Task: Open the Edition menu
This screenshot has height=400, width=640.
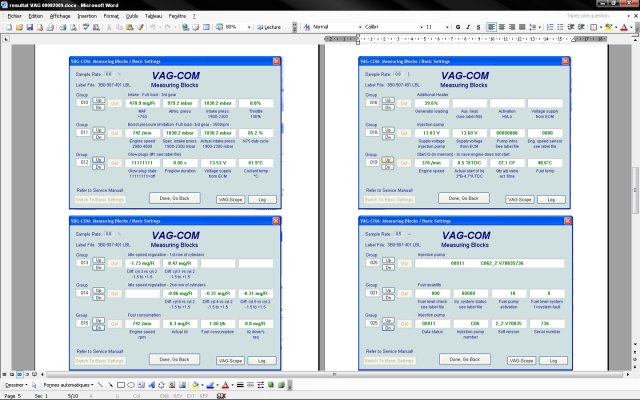Action: tap(36, 16)
